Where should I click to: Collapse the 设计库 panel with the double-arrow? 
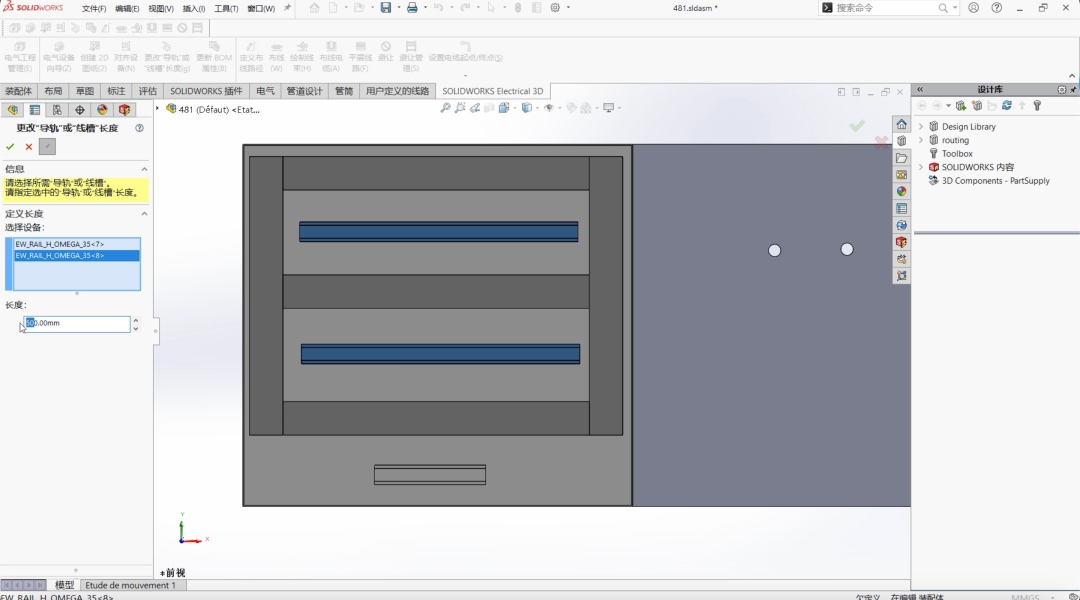click(x=919, y=89)
